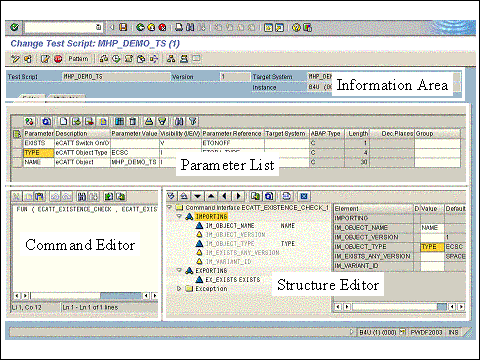Click the EXISTS parameter cell

coord(38,143)
